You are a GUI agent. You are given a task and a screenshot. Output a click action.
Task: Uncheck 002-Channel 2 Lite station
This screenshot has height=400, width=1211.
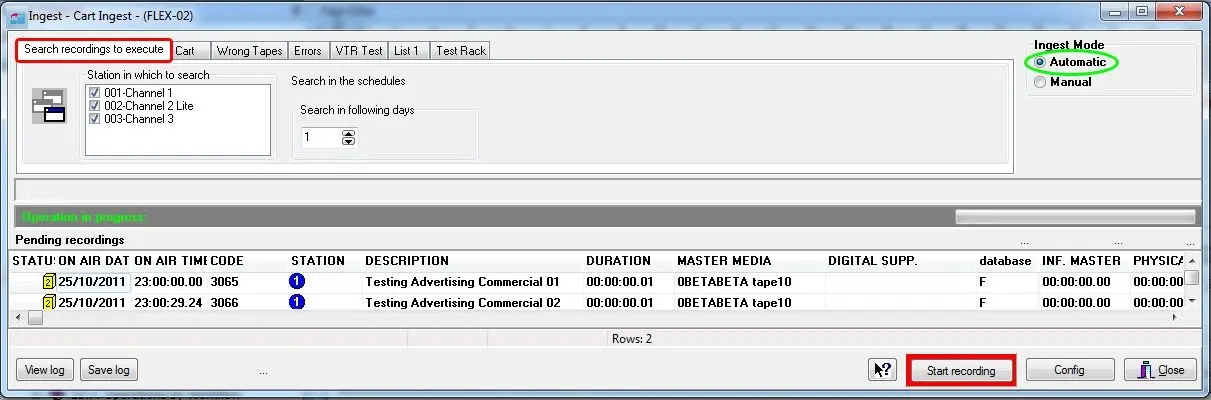point(95,105)
